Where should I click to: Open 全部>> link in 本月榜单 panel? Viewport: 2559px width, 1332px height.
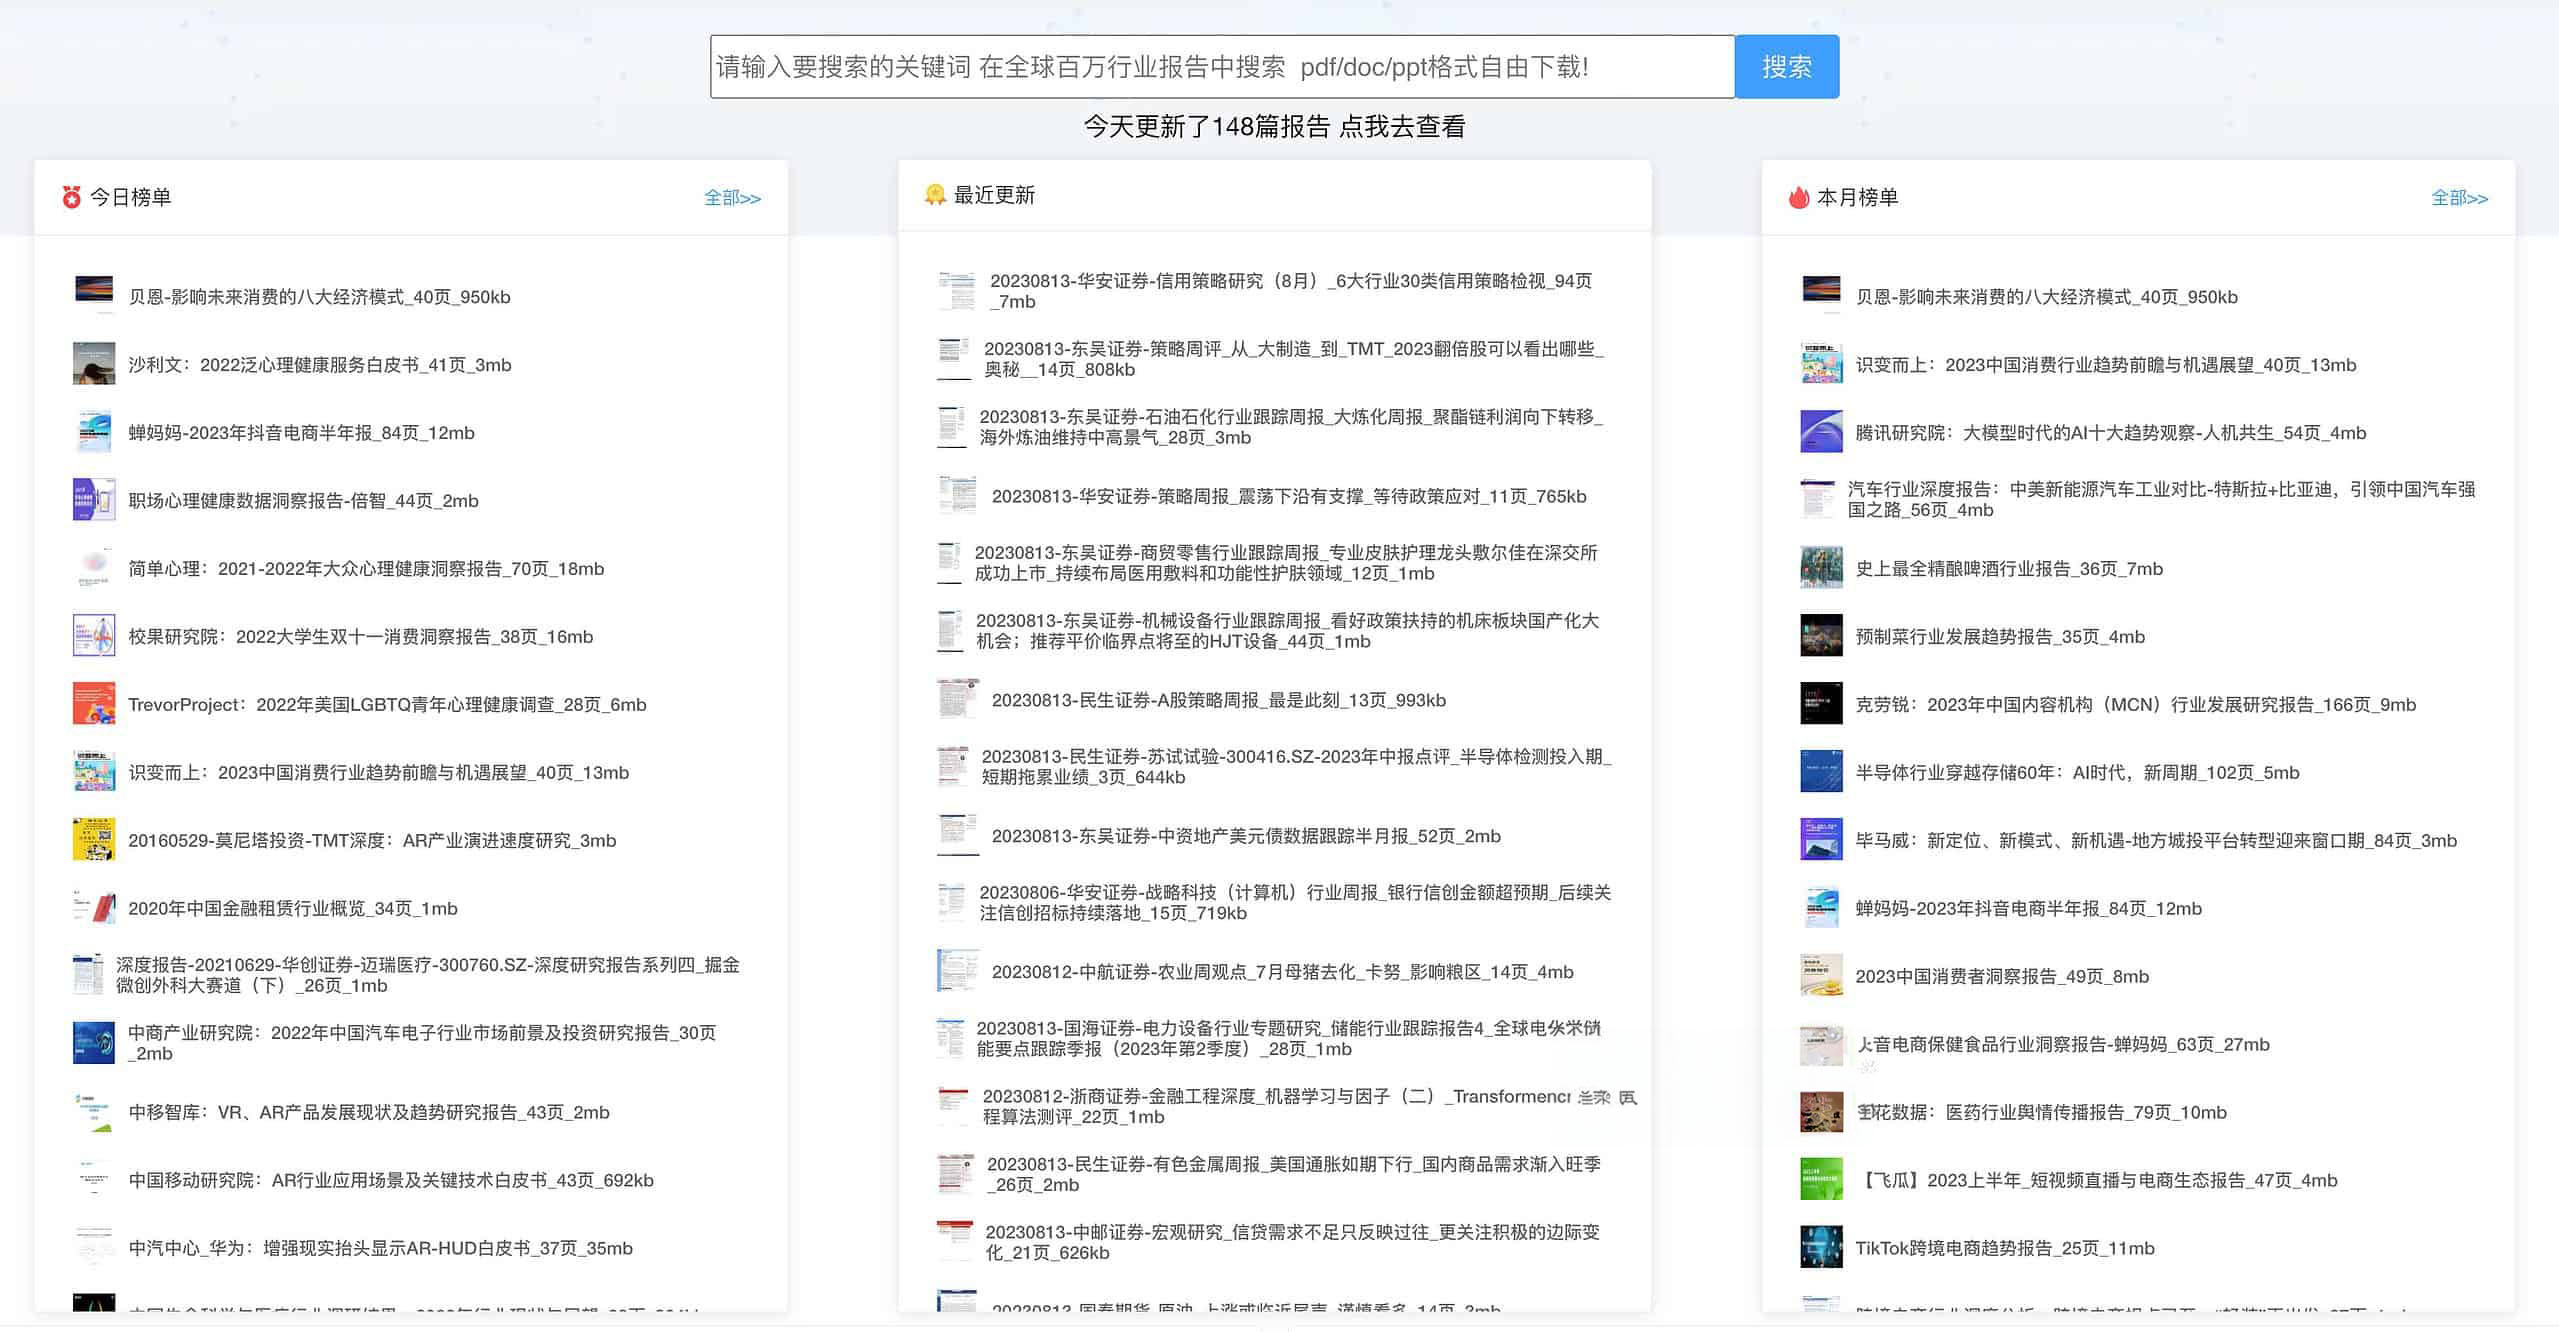tap(2459, 198)
